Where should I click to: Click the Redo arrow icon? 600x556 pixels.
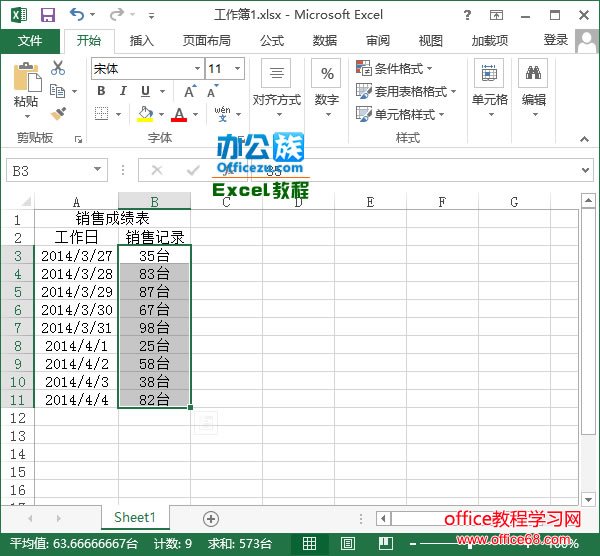coord(117,15)
